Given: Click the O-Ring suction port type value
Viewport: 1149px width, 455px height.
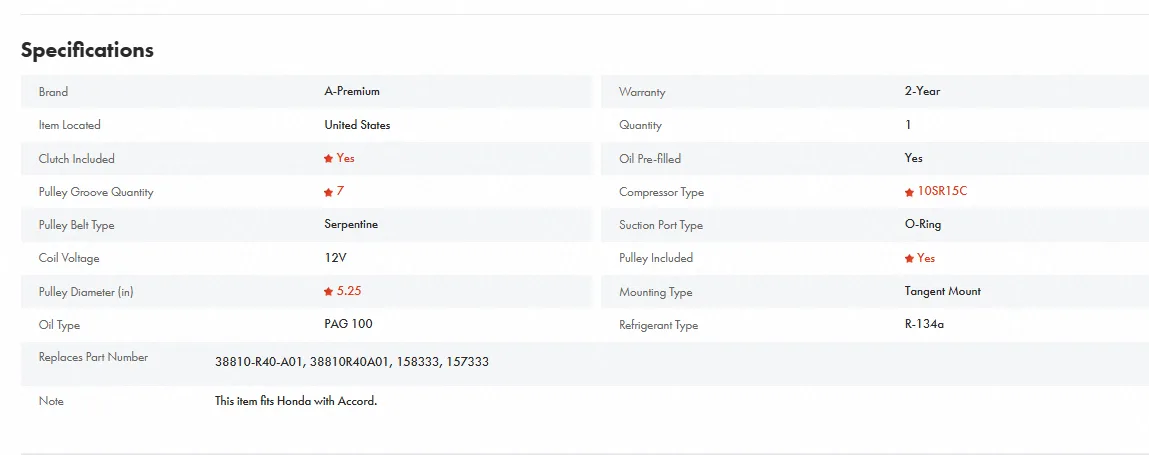Looking at the screenshot, I should [x=922, y=225].
